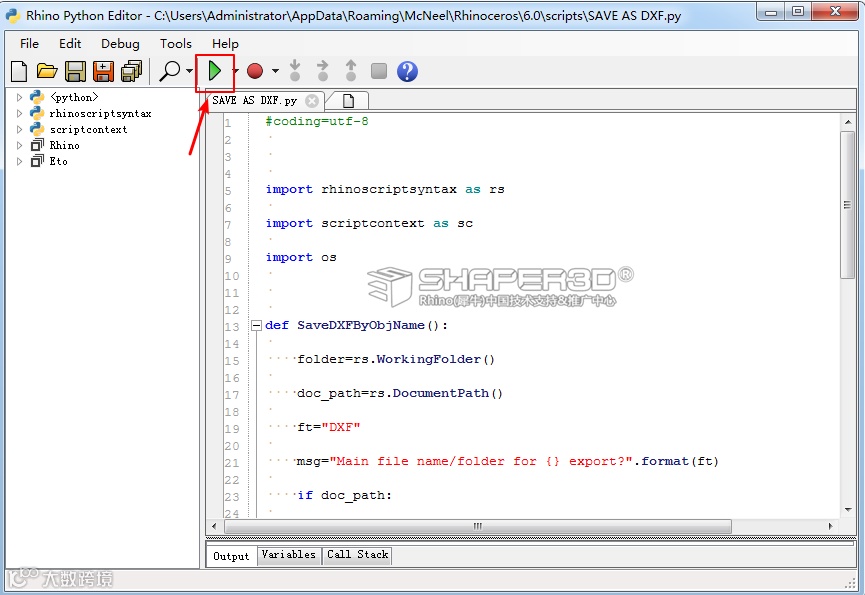
Task: Click the horizontal scrollbar thumb
Action: (478, 526)
